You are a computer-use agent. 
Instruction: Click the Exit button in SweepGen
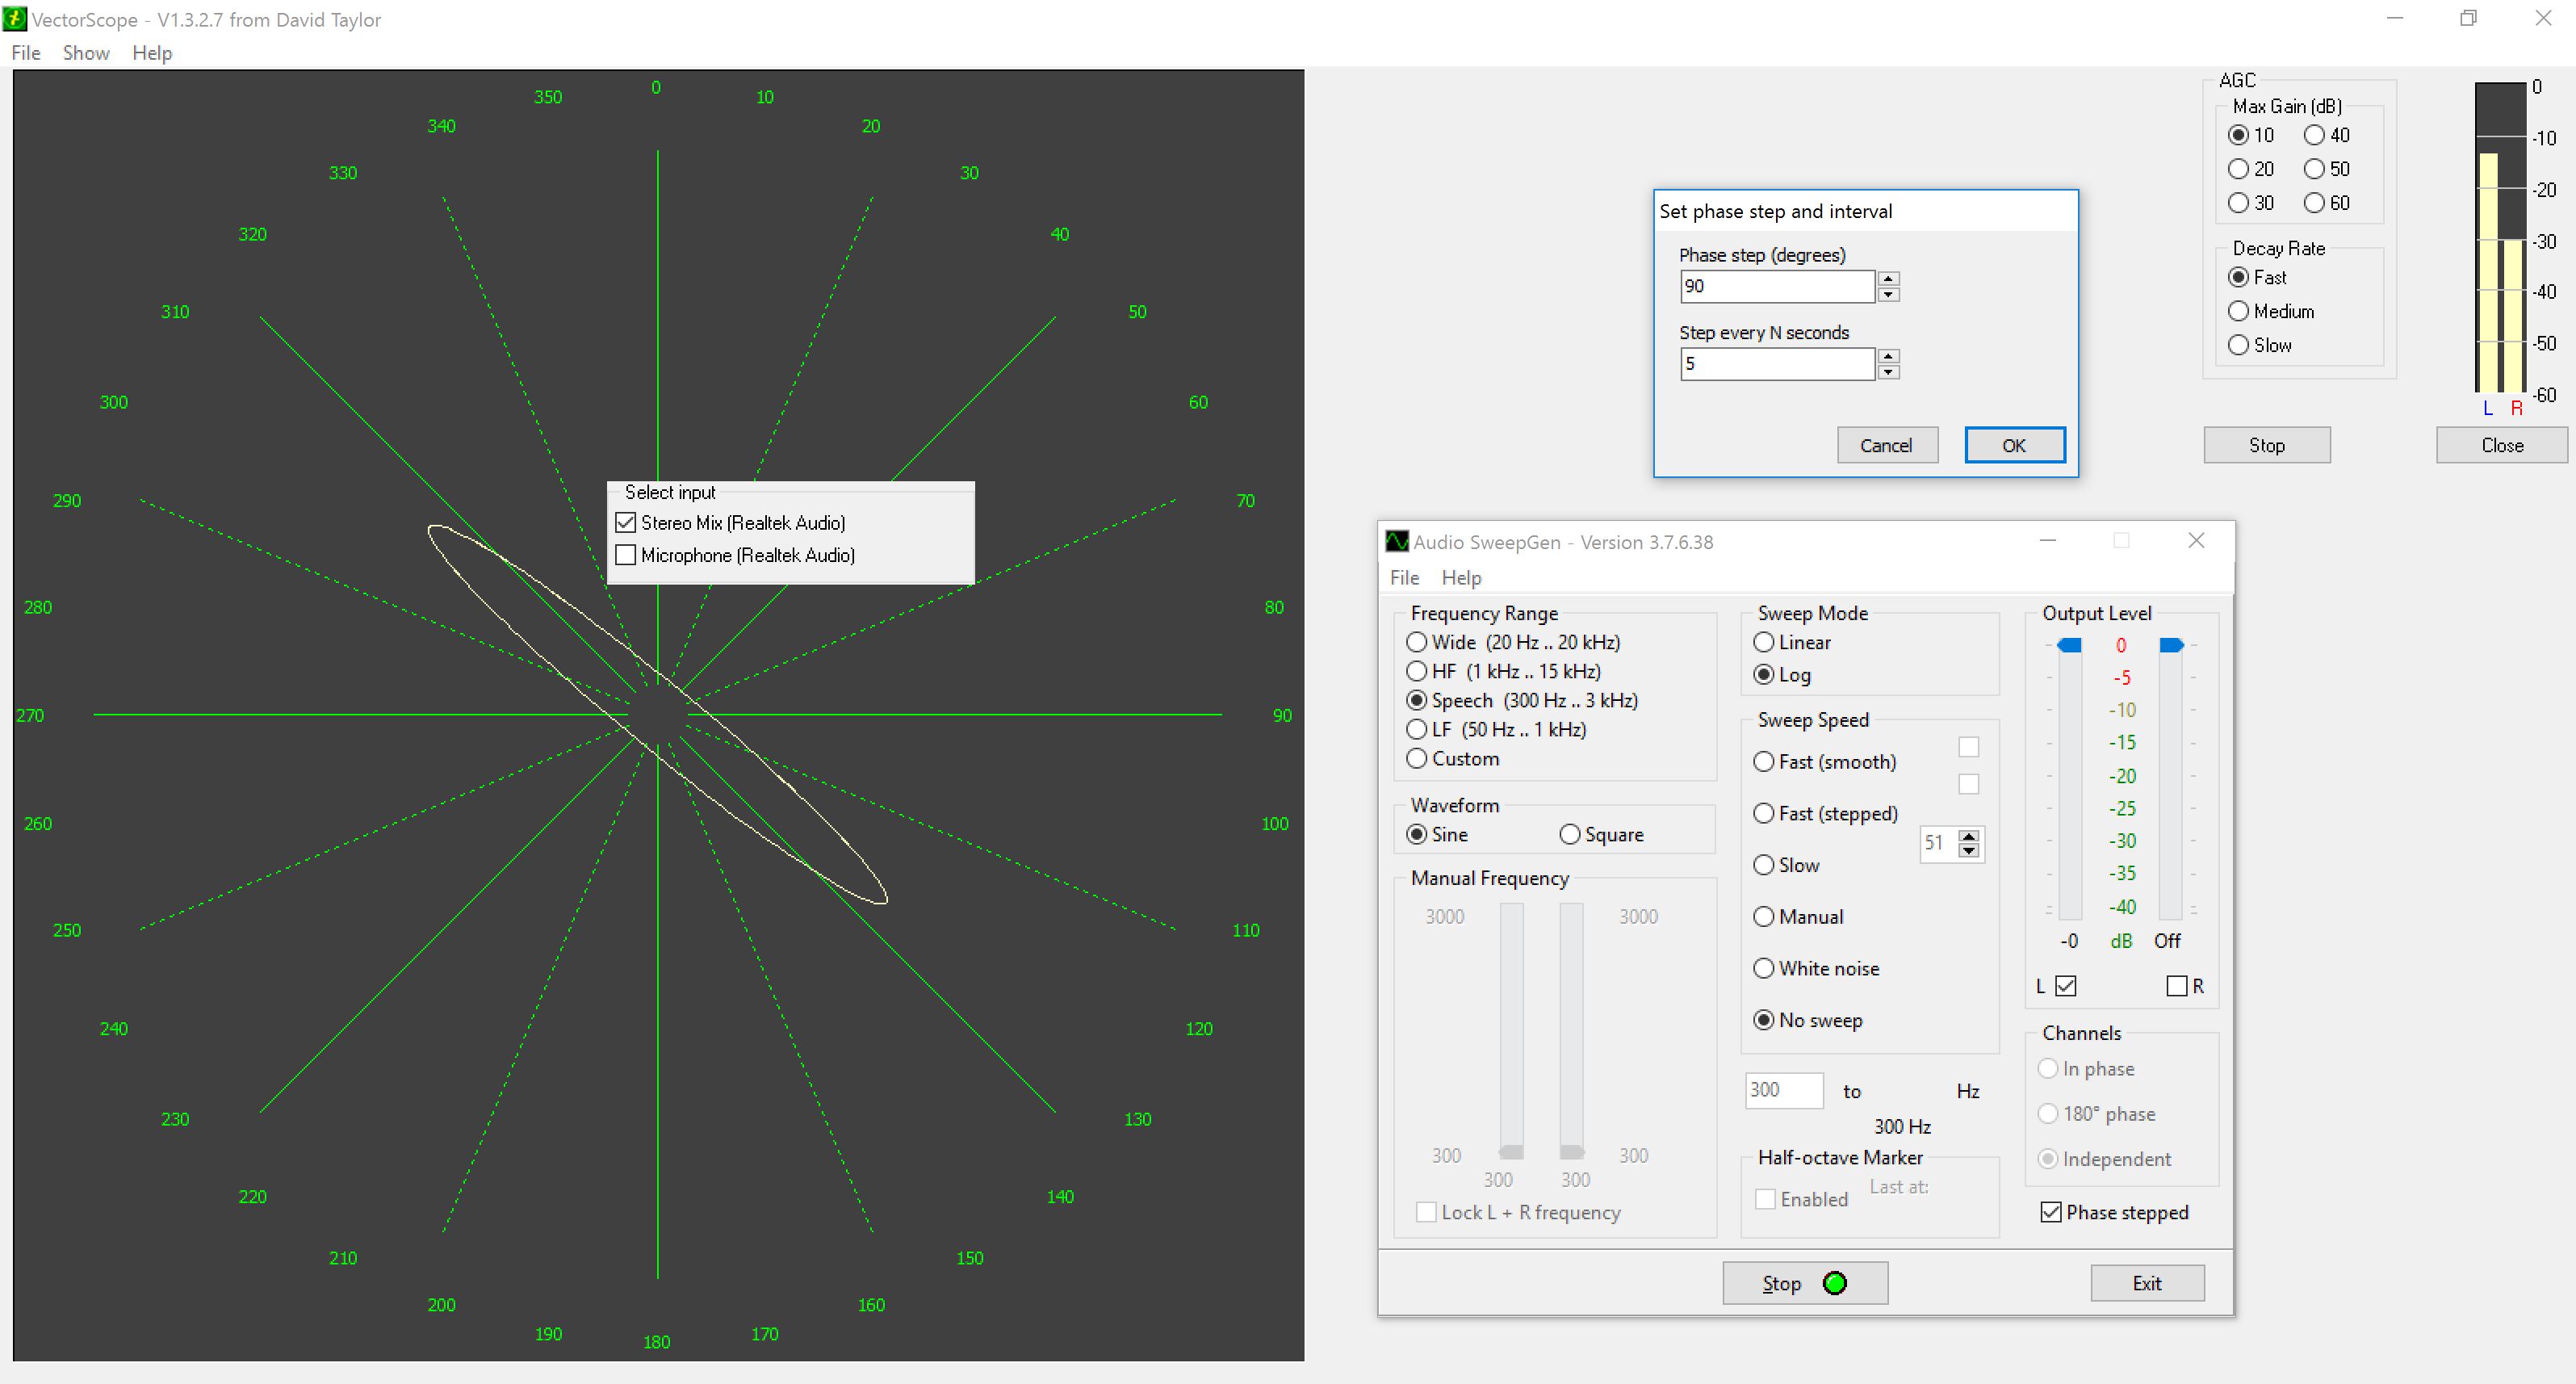click(x=2147, y=1283)
